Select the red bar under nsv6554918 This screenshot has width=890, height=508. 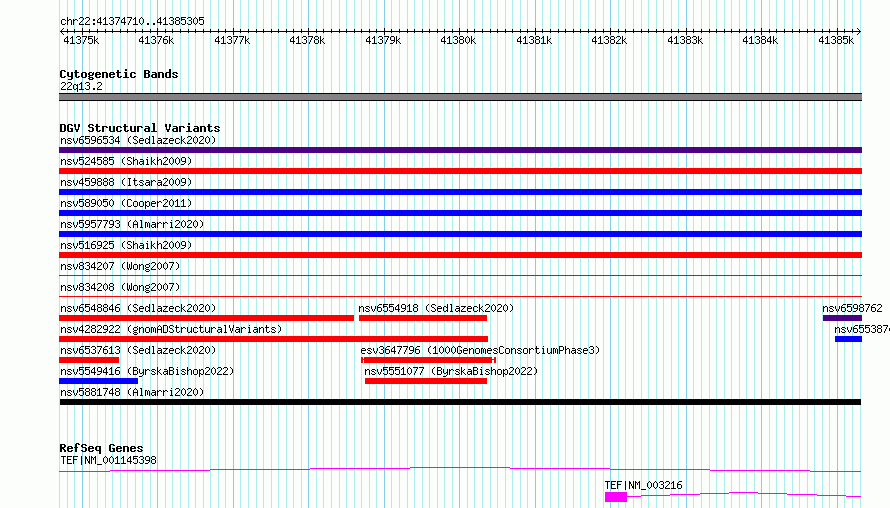click(x=423, y=318)
